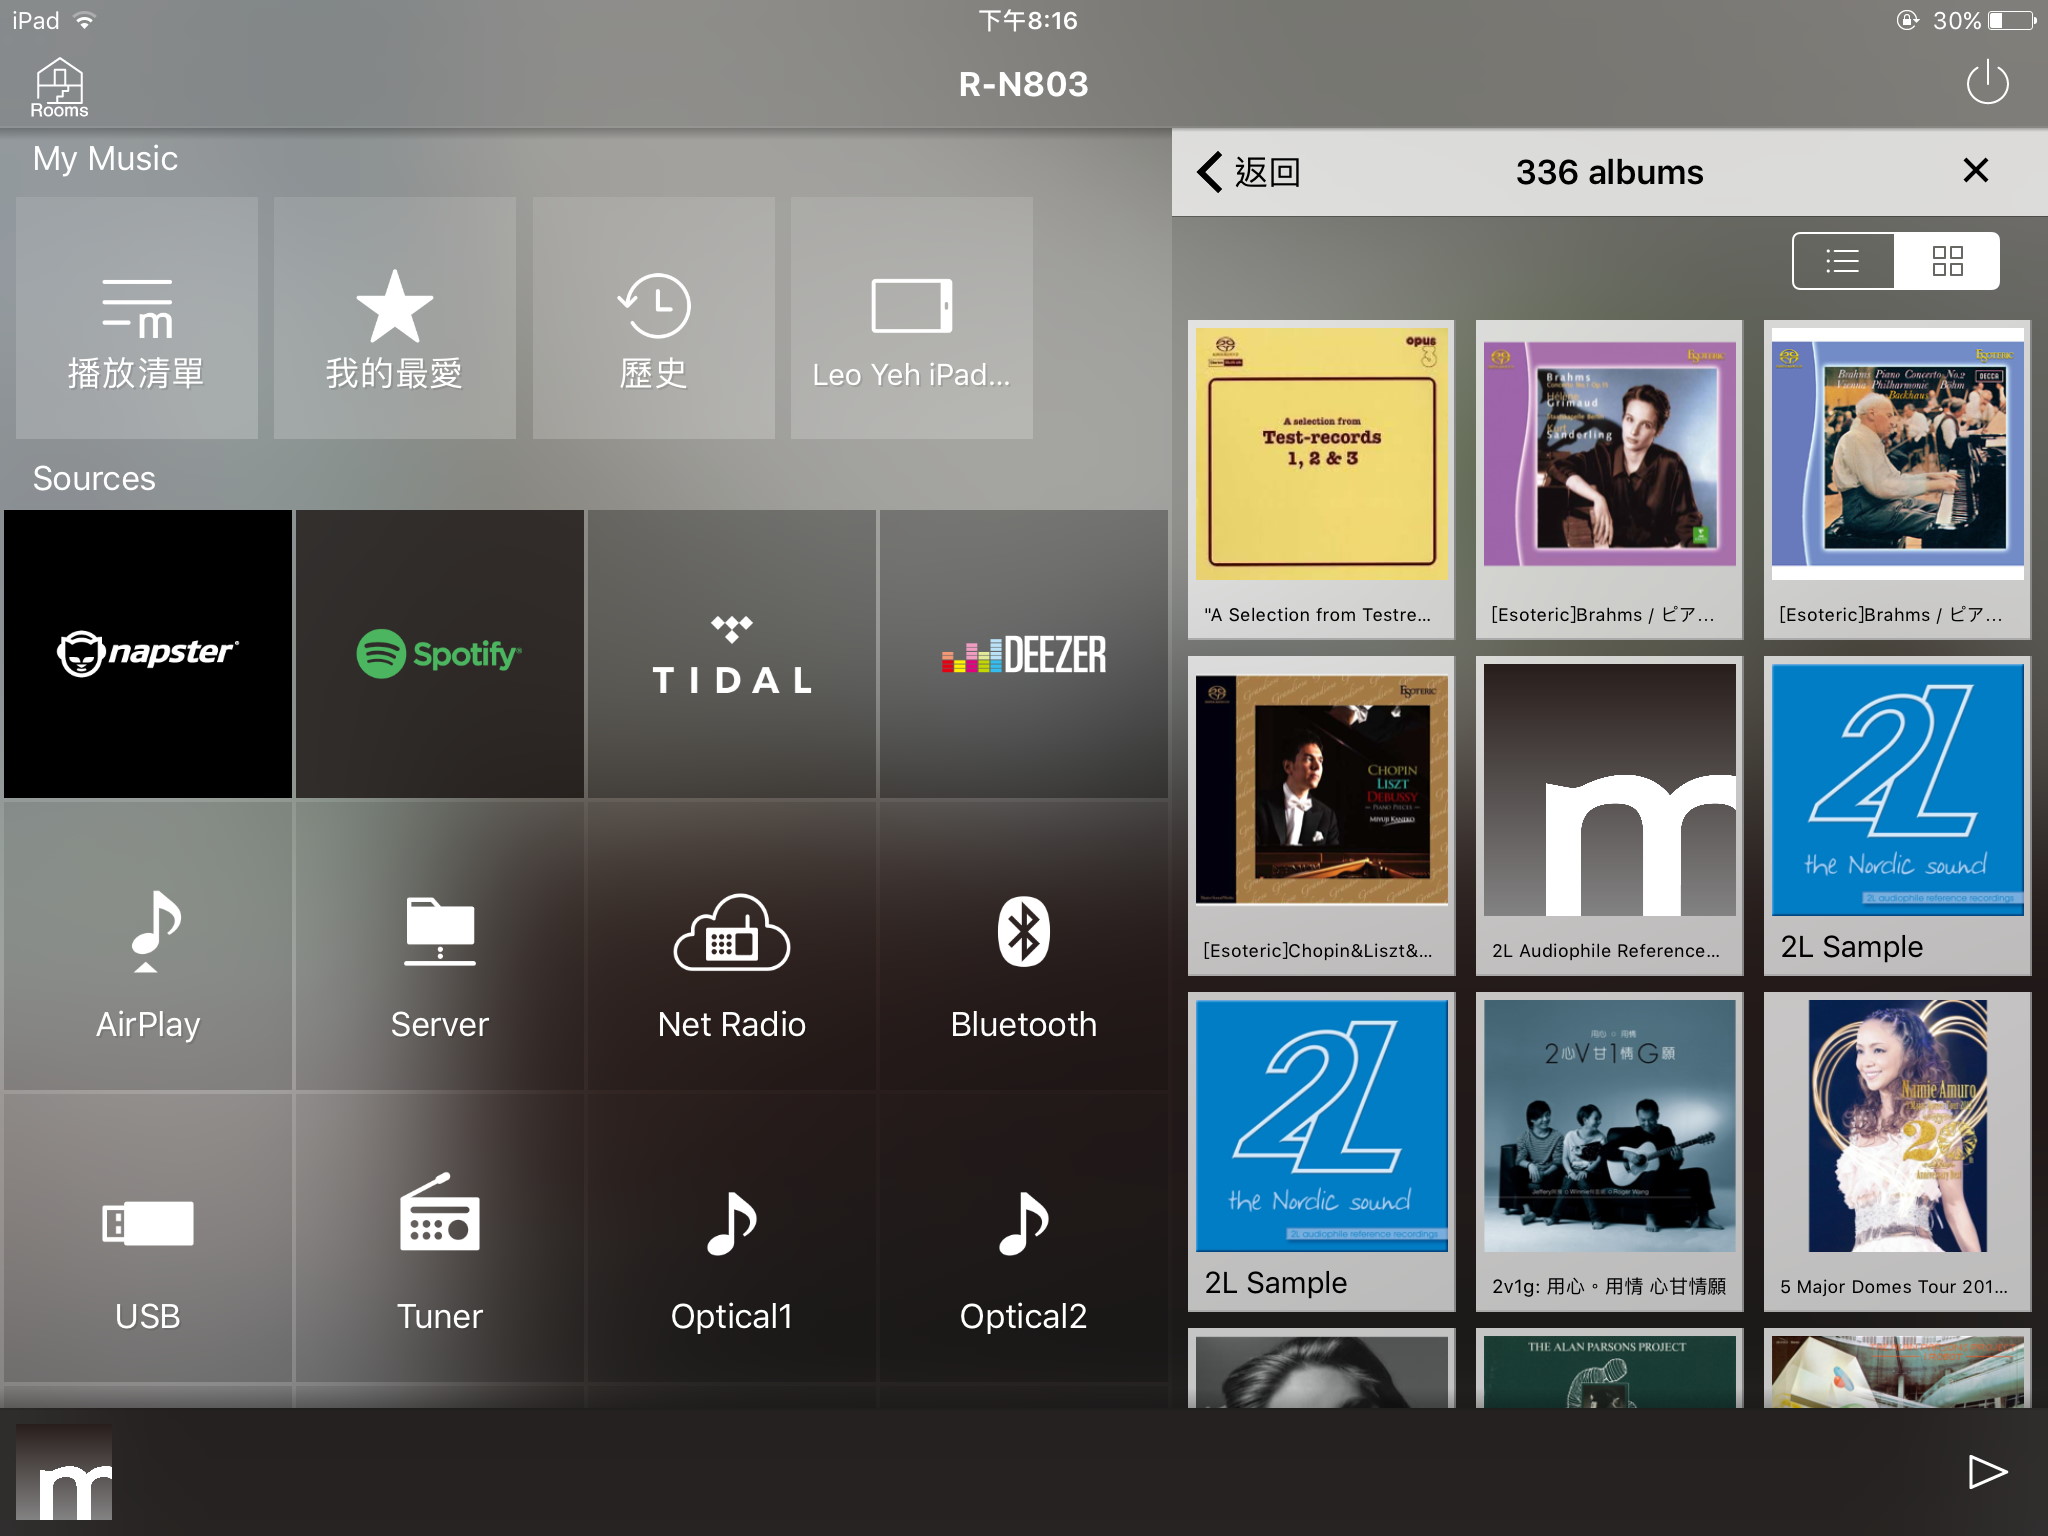Open the 播放清單 playlist tile
Screen dimensions: 2048x1536
(137, 317)
